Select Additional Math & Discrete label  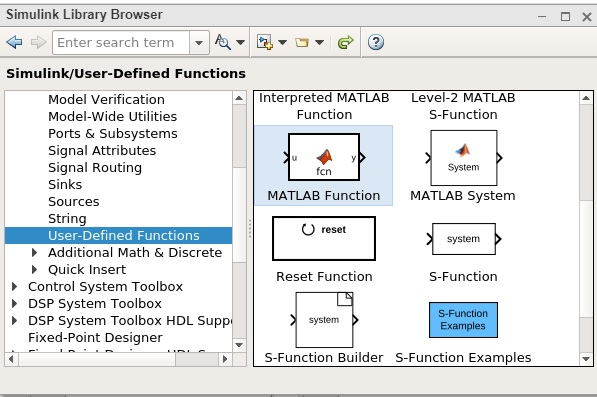135,252
